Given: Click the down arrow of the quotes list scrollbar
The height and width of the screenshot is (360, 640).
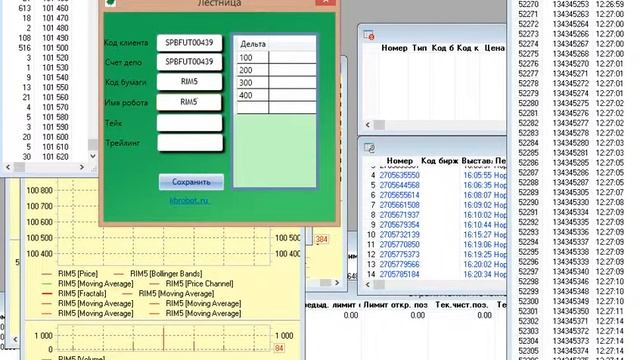Looking at the screenshot, I should tap(93, 156).
